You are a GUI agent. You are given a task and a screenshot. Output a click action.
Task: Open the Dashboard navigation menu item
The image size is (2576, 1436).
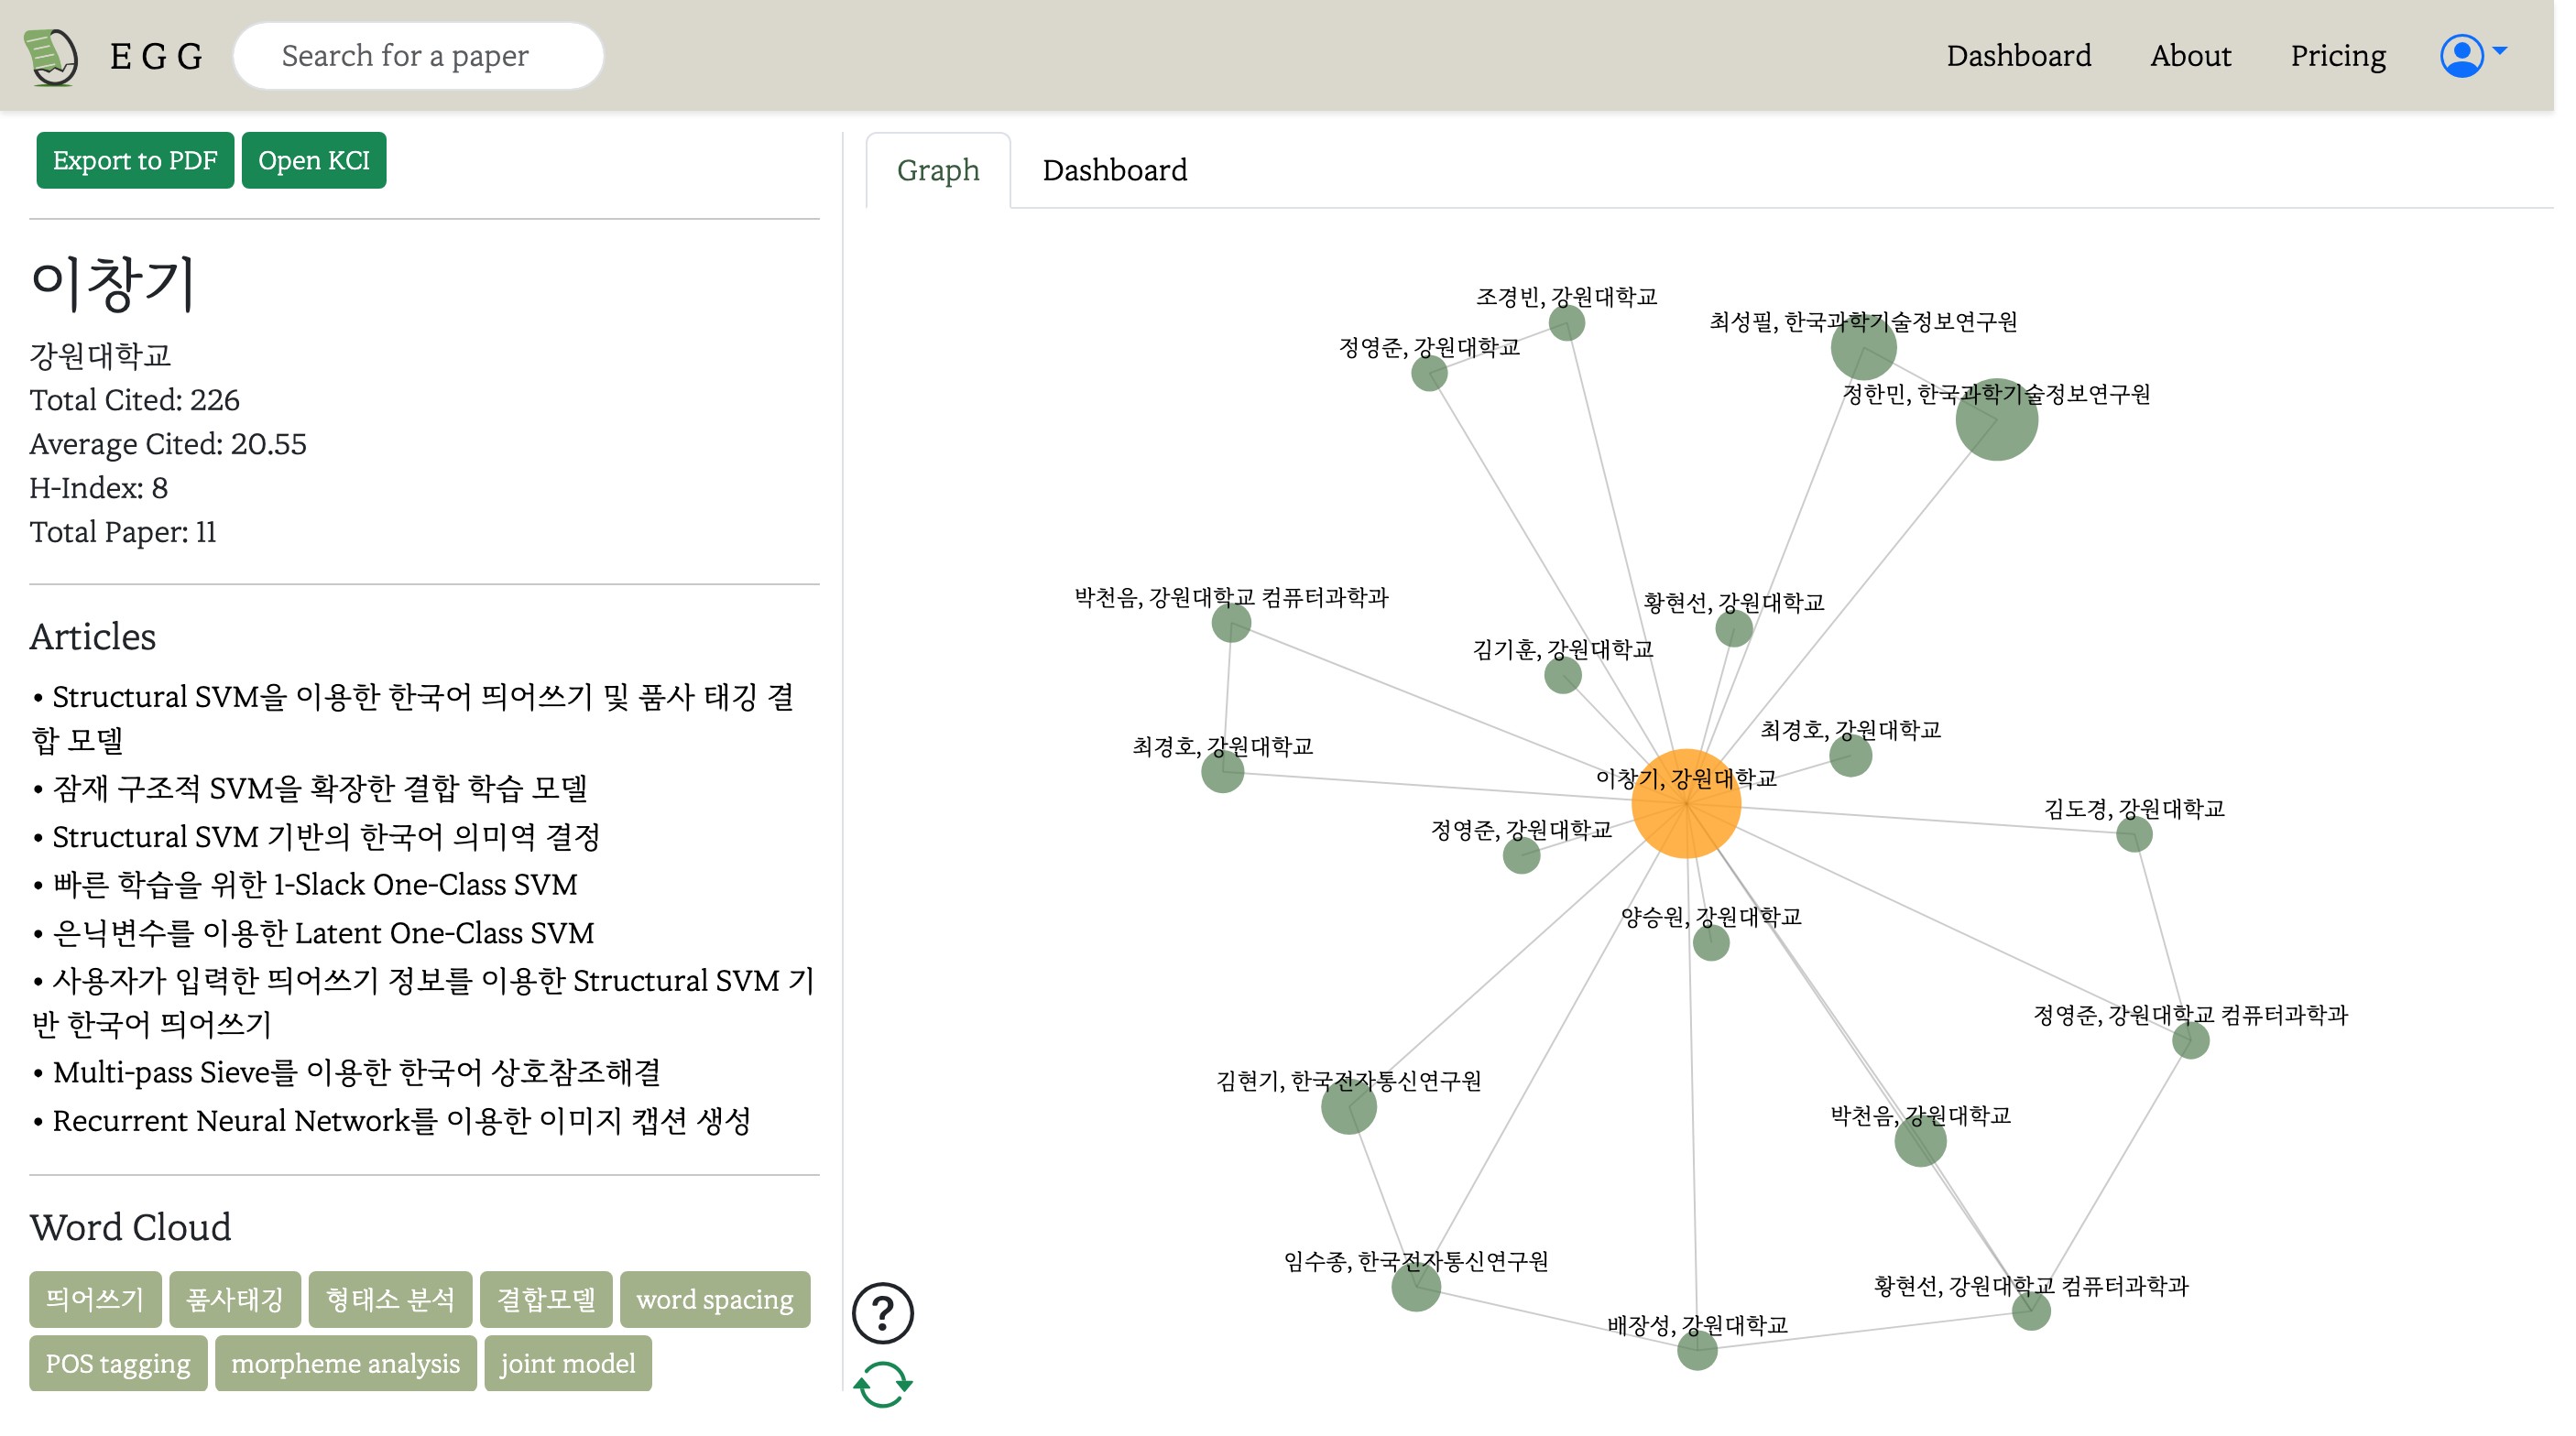tap(2018, 55)
